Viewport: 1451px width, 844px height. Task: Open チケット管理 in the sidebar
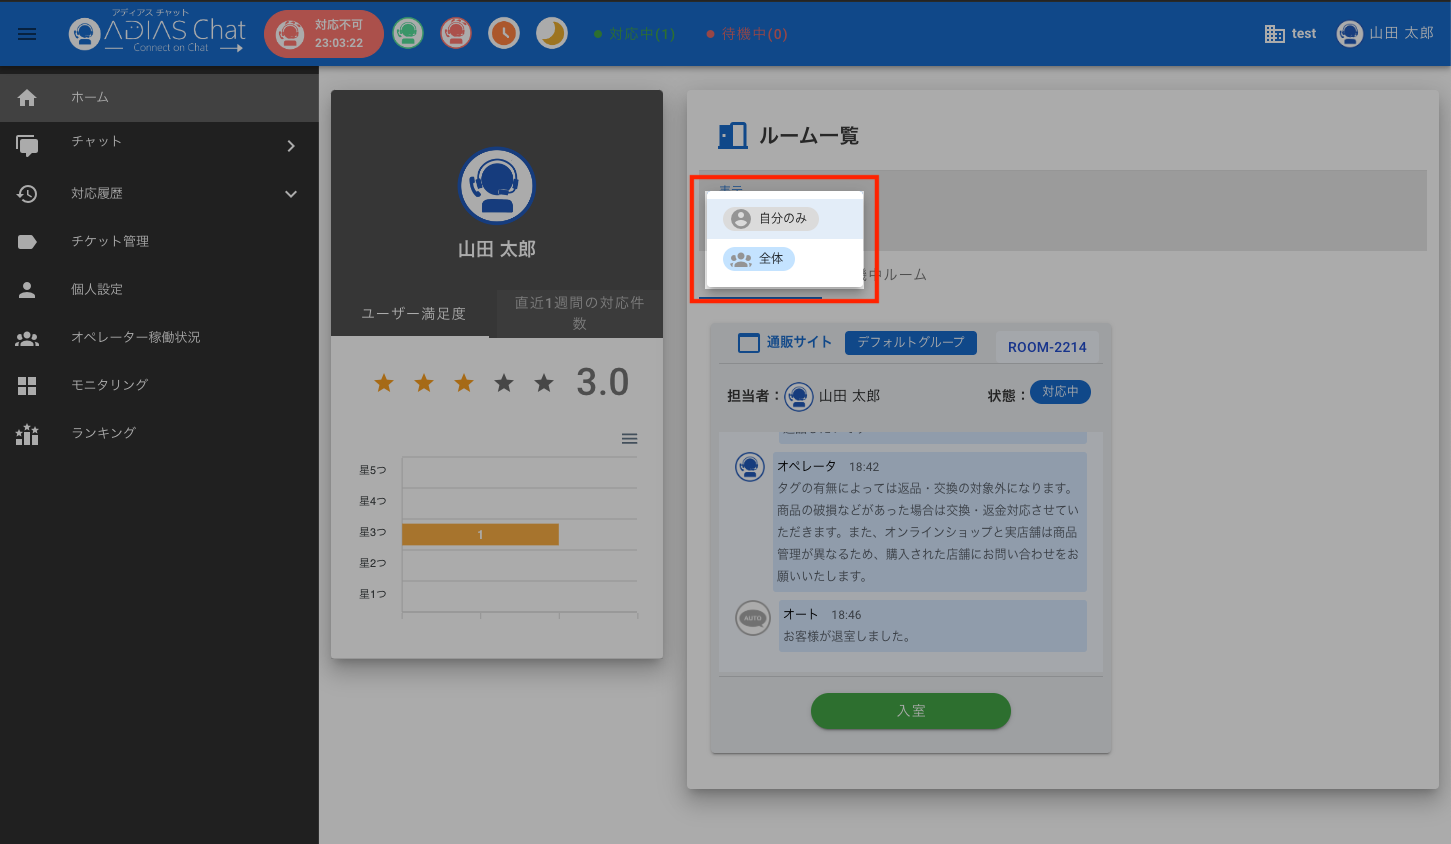pos(110,242)
